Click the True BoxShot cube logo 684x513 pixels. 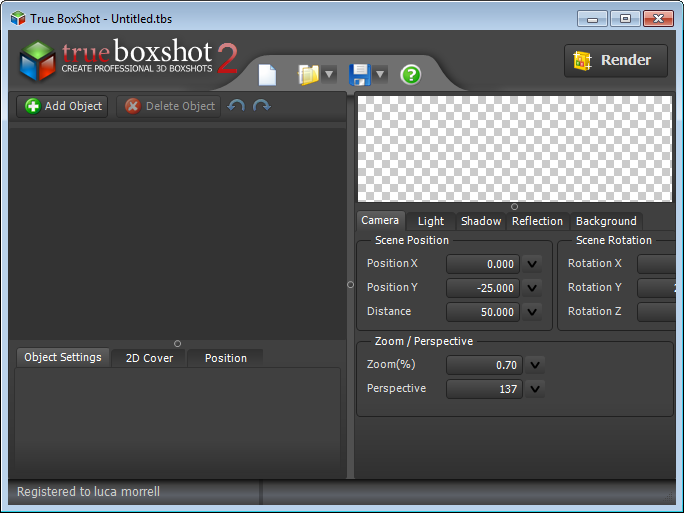38,61
